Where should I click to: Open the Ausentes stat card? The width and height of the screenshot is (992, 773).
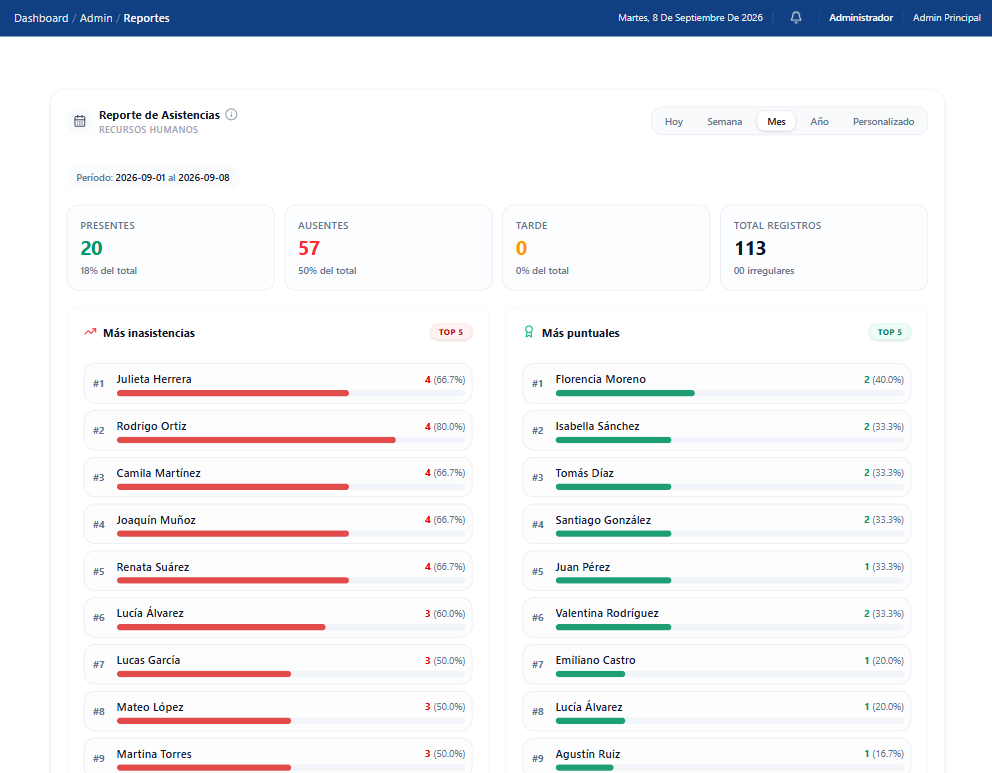pos(388,247)
